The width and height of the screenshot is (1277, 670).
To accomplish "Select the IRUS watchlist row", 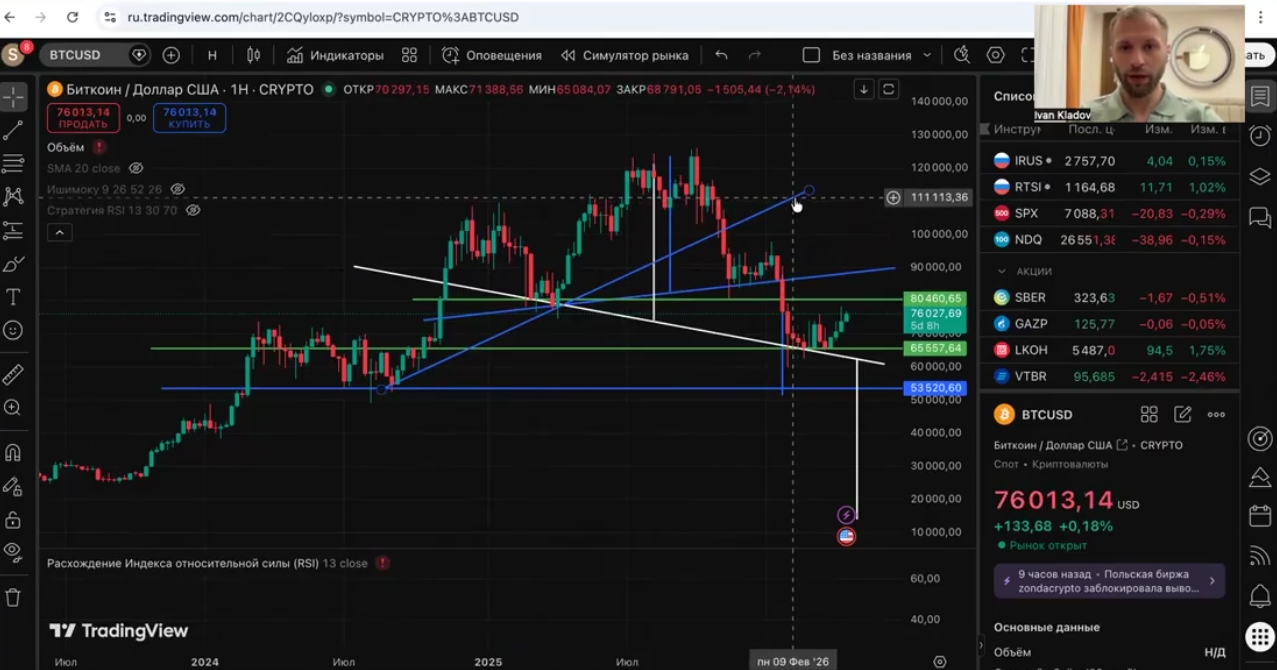I will 1110,160.
